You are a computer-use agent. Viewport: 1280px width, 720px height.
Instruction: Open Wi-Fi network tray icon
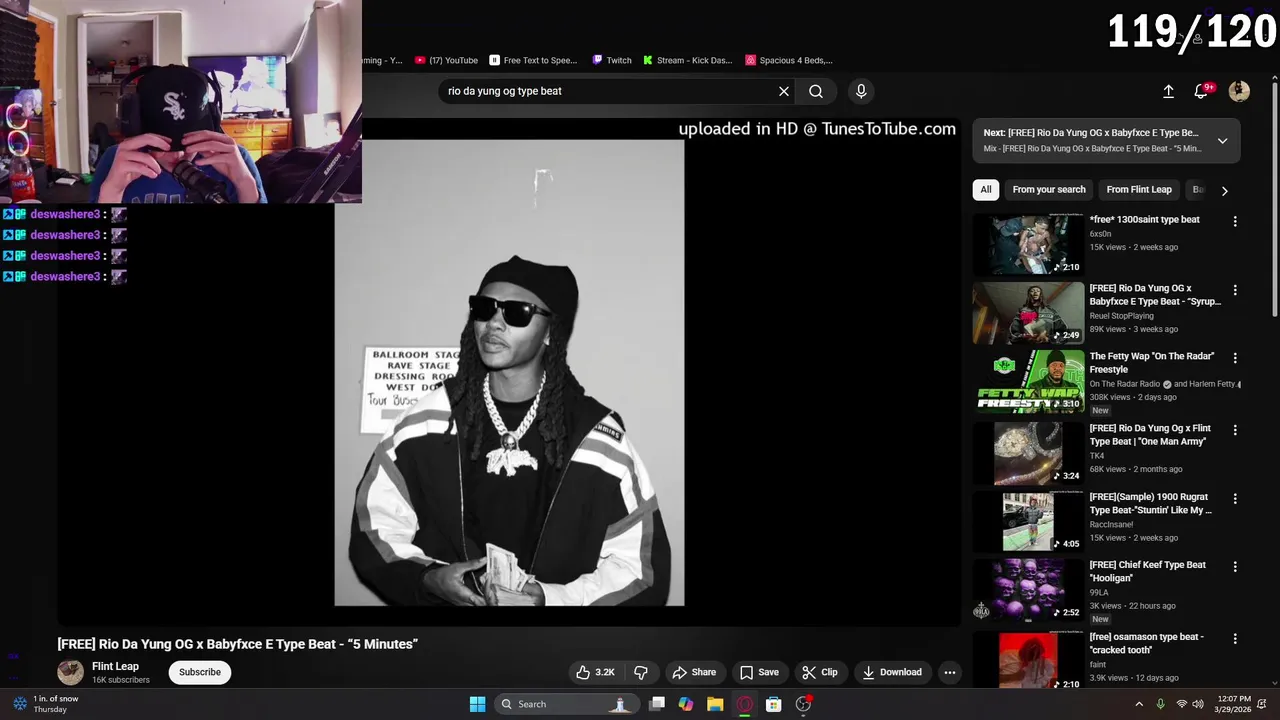(1182, 704)
